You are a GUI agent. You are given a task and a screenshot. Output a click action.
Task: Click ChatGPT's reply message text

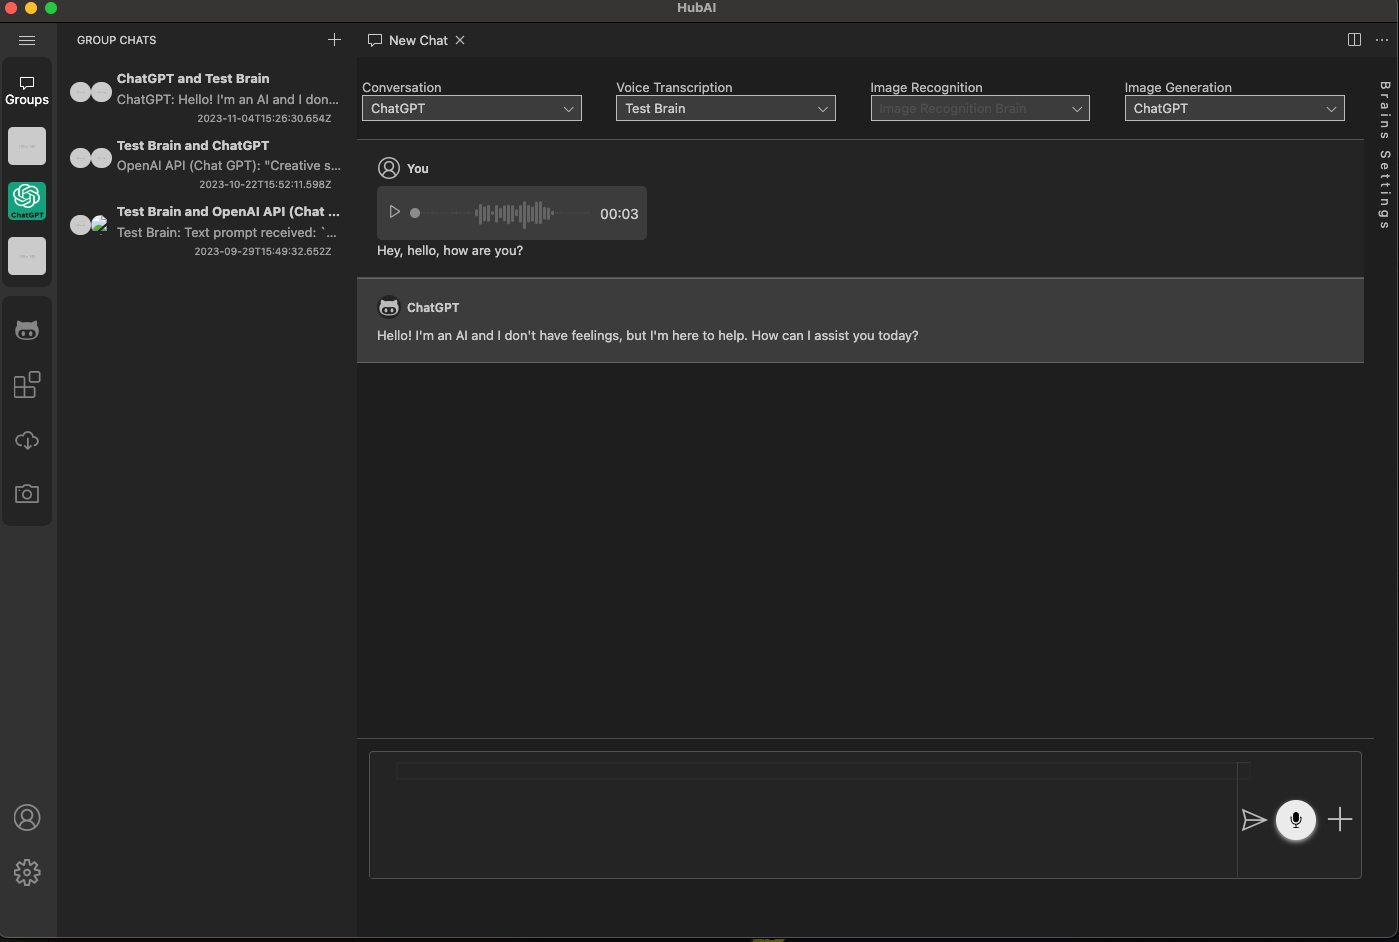pos(647,335)
